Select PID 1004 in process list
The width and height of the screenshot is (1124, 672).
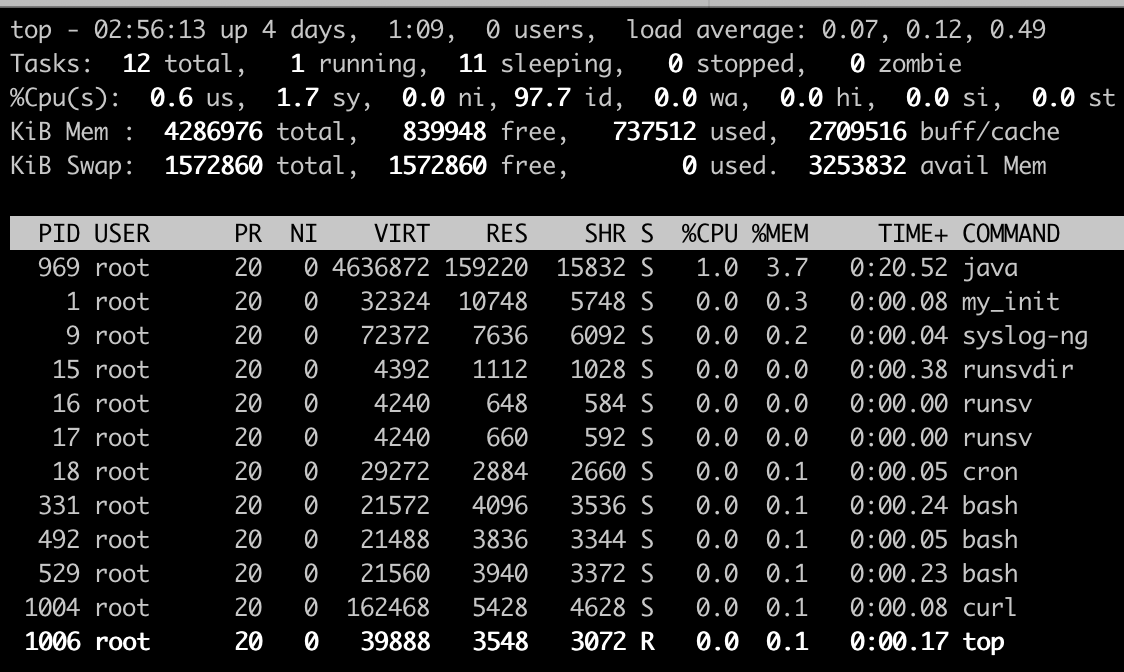52,608
